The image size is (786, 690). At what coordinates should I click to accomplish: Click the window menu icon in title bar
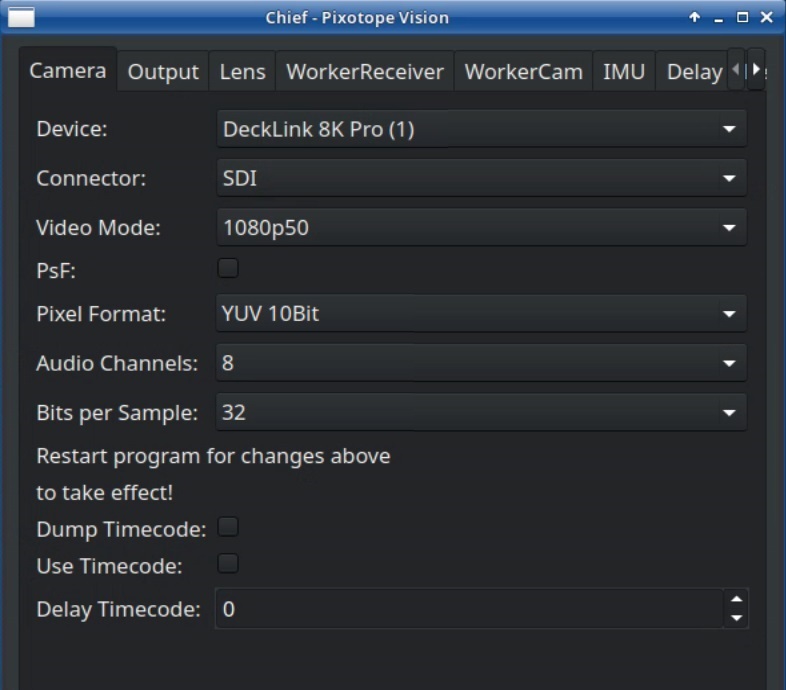click(21, 17)
